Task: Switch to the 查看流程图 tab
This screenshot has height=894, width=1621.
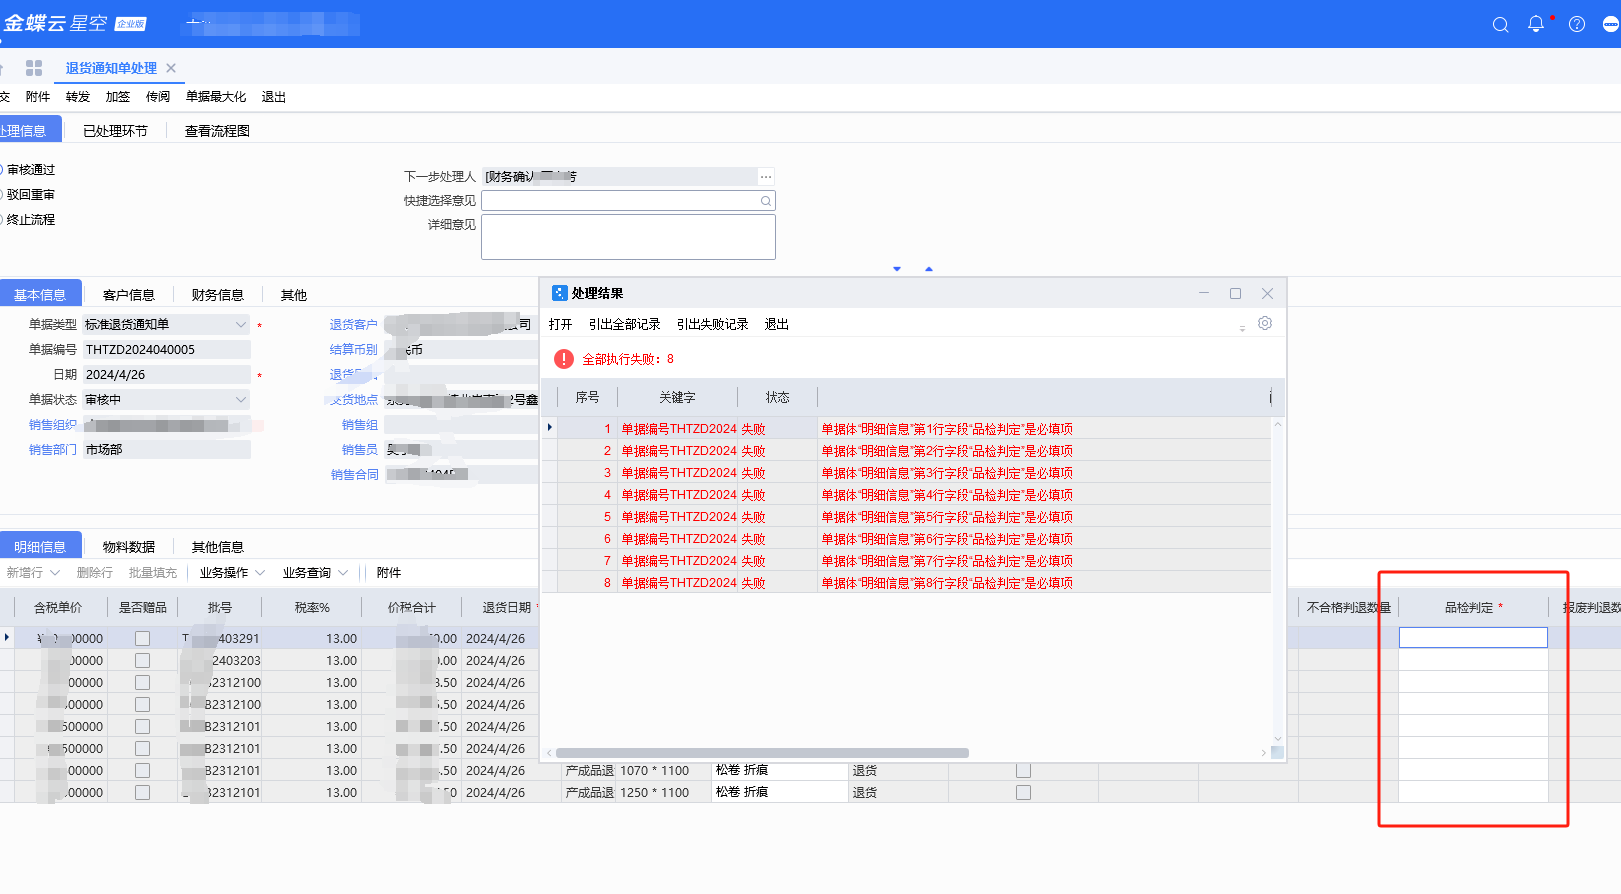Action: click(x=217, y=131)
